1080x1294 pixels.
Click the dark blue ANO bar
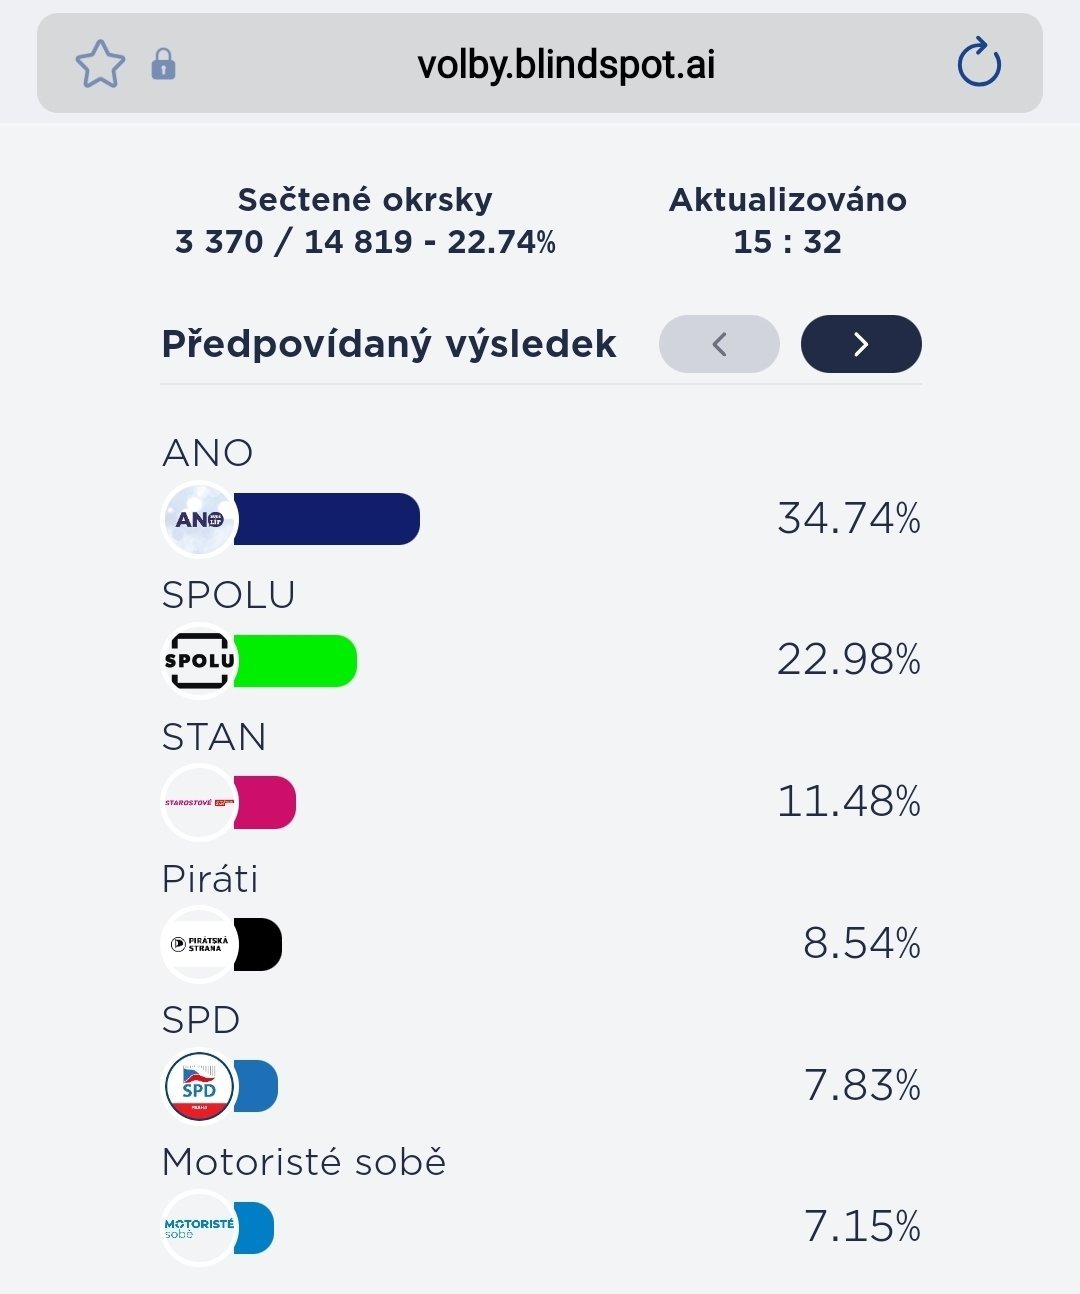(327, 519)
